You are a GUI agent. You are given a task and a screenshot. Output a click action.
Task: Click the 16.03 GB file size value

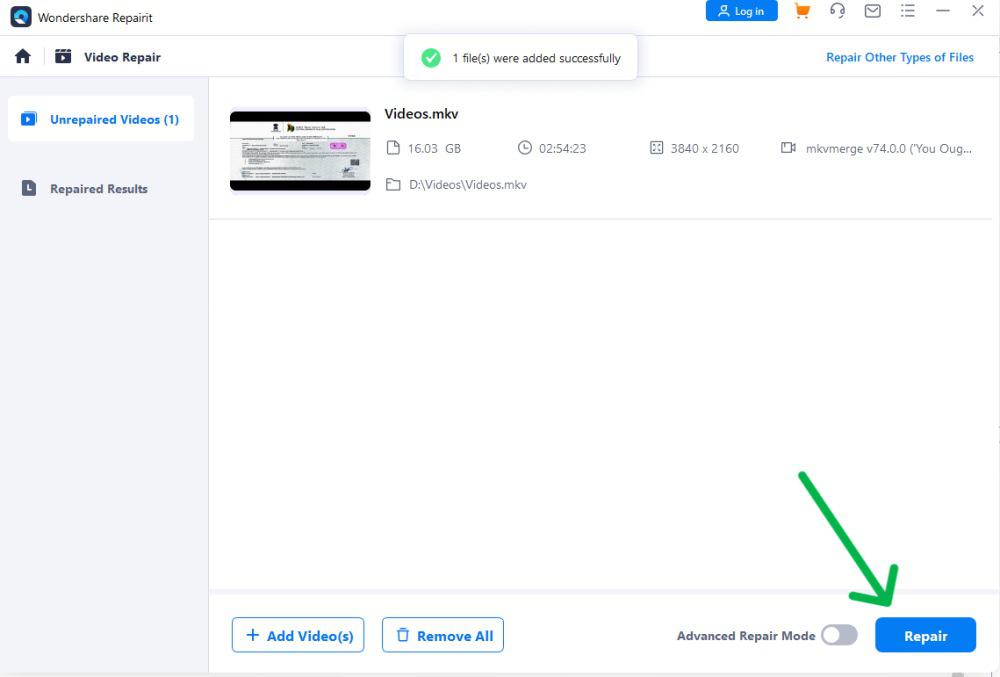point(434,149)
